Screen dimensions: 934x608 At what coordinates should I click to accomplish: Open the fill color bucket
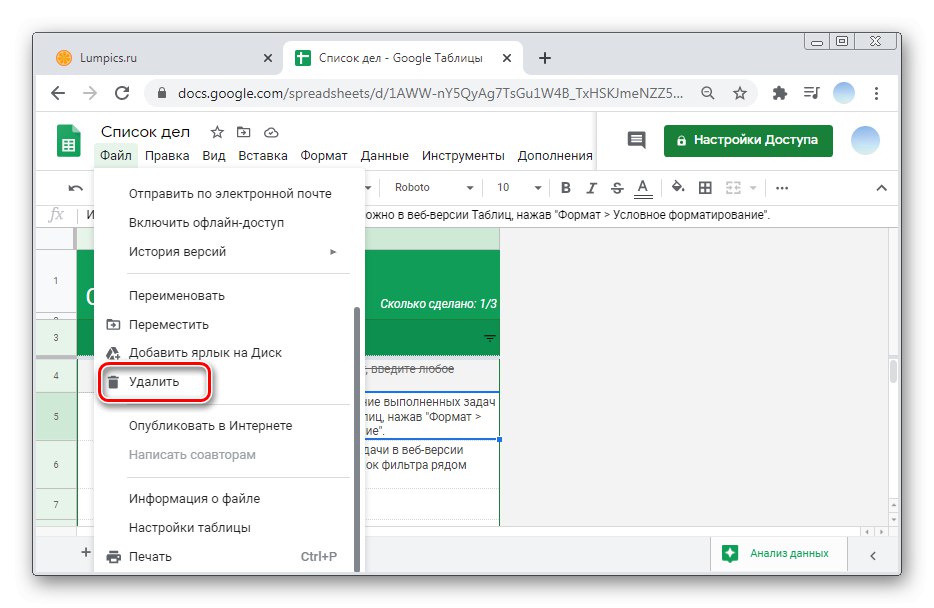pos(678,188)
